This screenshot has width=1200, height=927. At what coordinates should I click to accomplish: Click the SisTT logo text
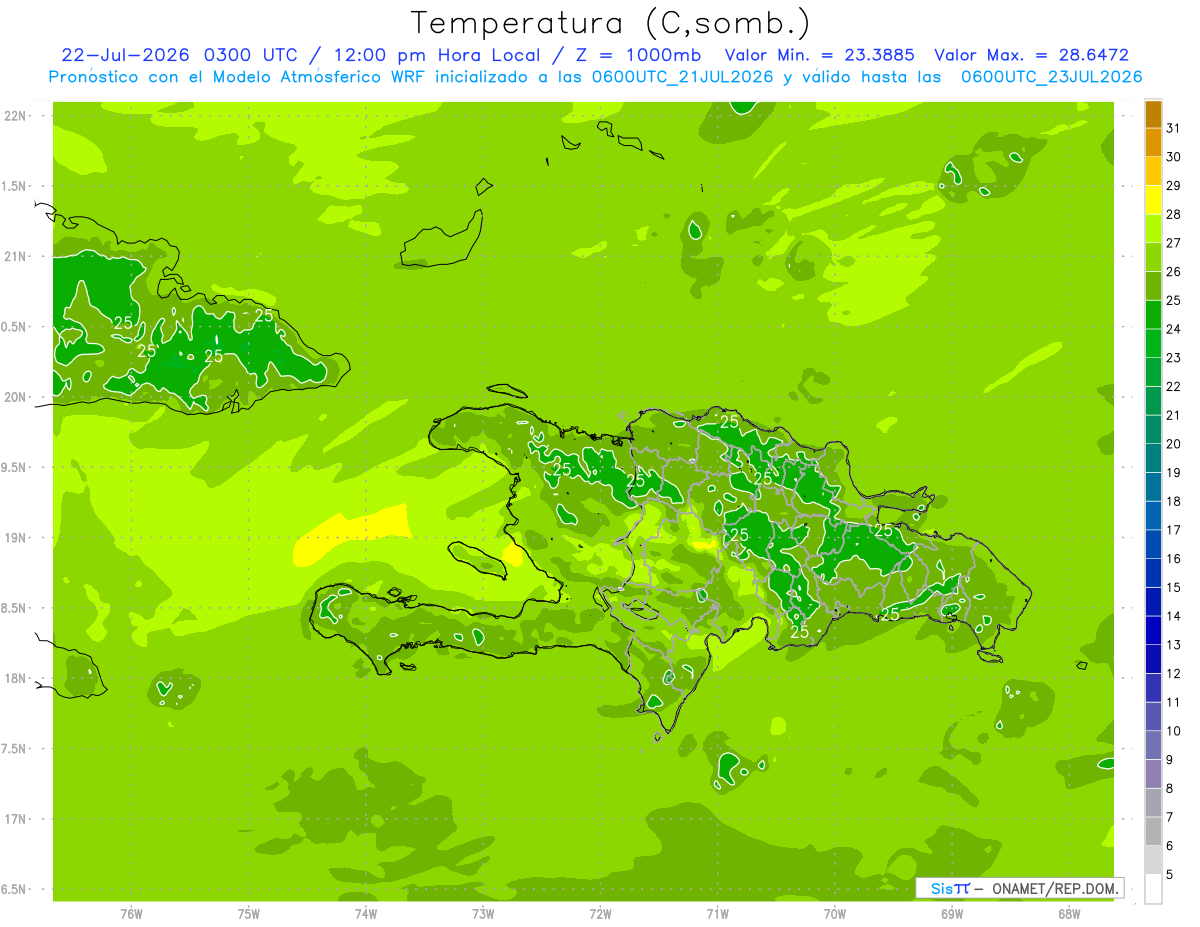pos(950,888)
